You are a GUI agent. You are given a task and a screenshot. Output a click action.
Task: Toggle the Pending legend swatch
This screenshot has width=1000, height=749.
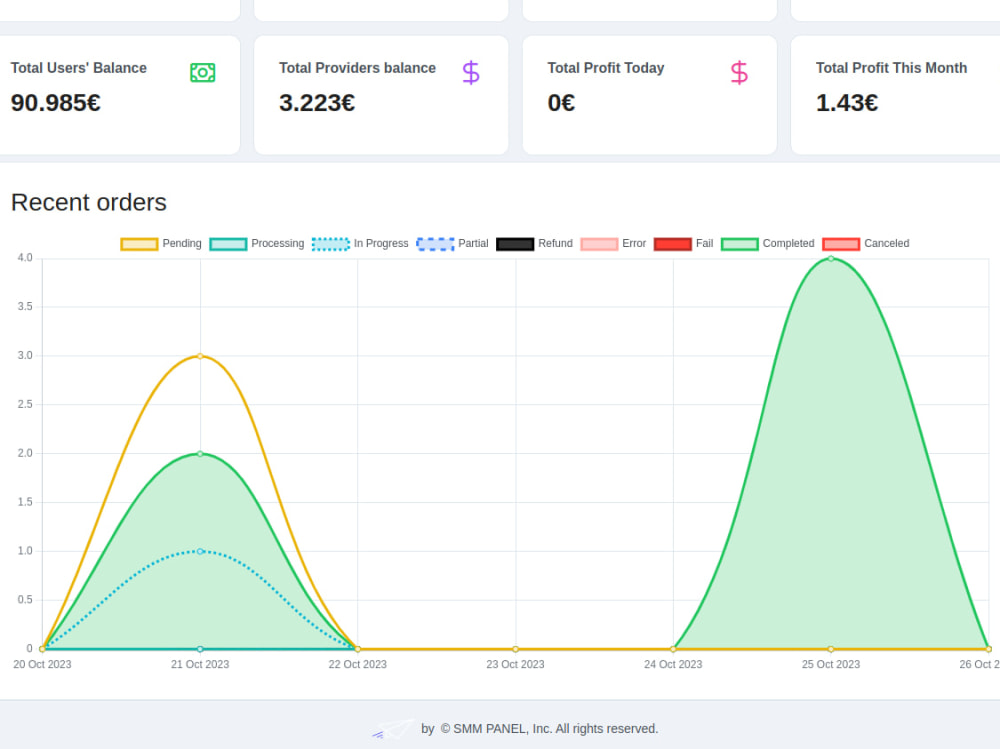pyautogui.click(x=139, y=244)
